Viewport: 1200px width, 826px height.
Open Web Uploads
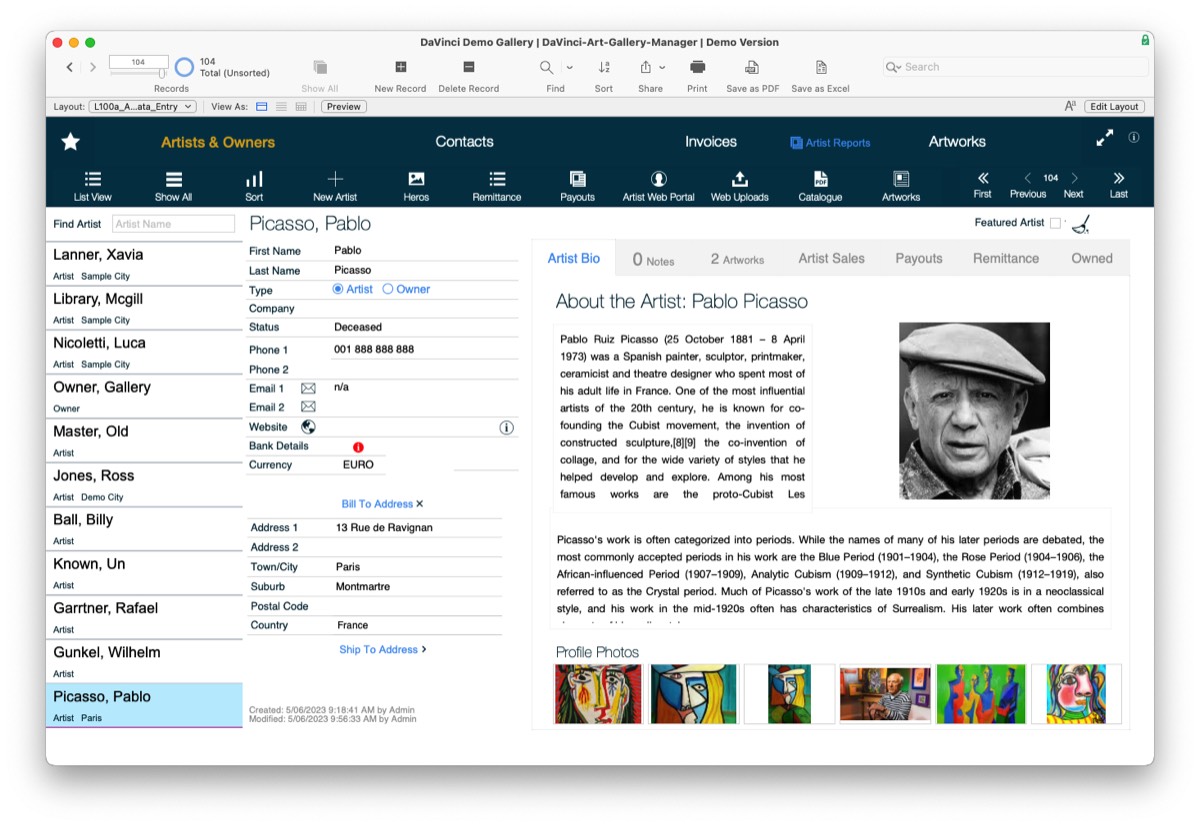(x=740, y=186)
